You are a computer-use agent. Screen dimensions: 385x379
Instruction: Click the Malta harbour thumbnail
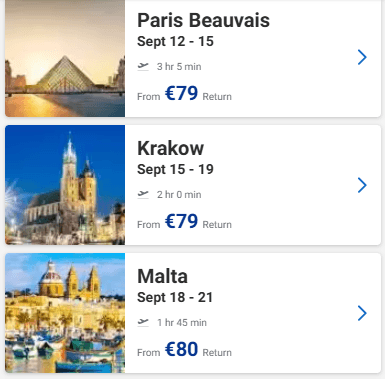65,313
